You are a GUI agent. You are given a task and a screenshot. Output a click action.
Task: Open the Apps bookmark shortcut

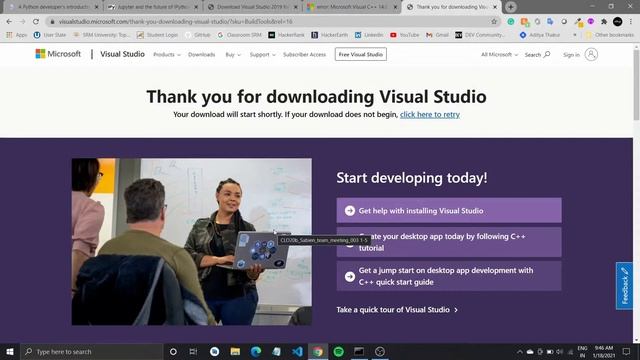click(17, 35)
